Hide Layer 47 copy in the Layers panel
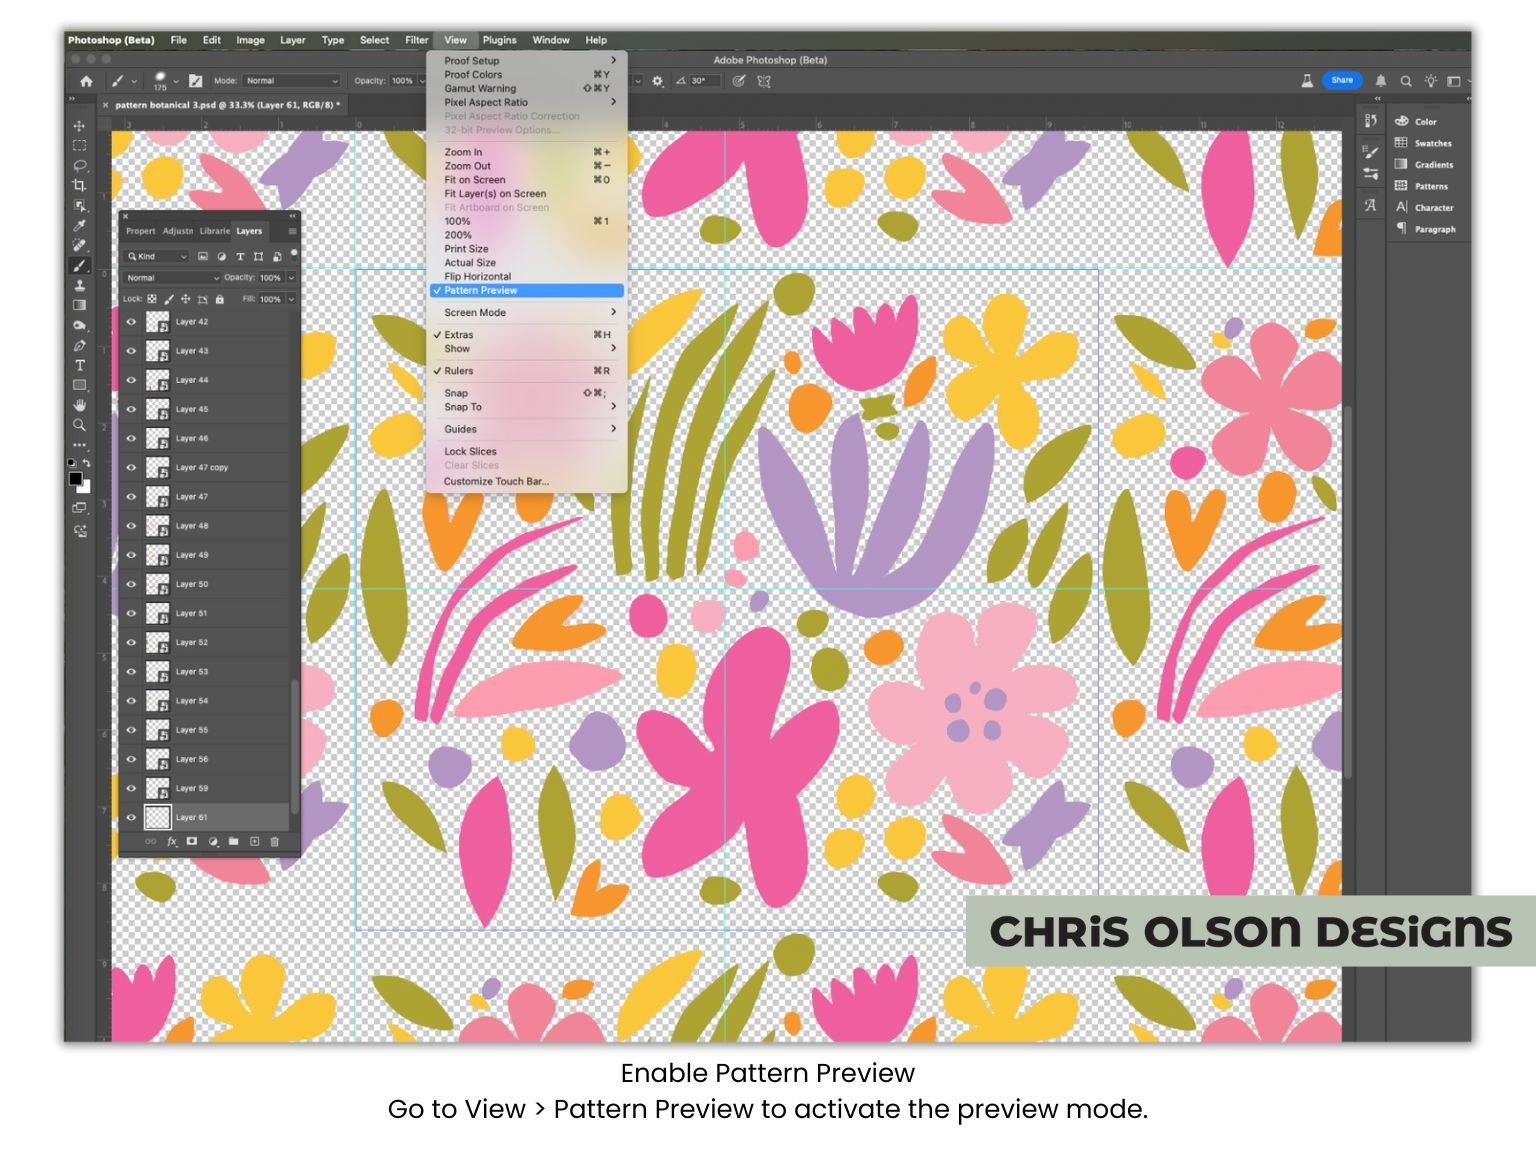Image resolution: width=1536 pixels, height=1152 pixels. point(132,467)
